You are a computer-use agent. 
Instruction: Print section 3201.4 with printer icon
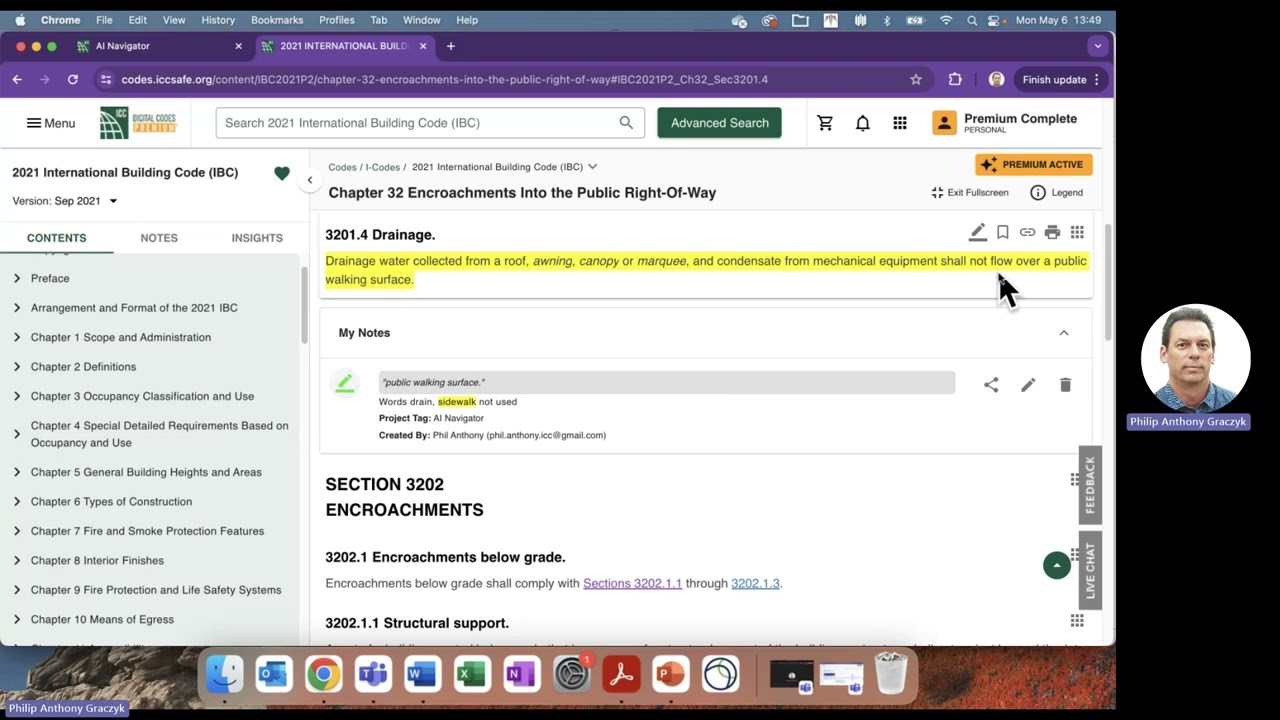pos(1052,232)
